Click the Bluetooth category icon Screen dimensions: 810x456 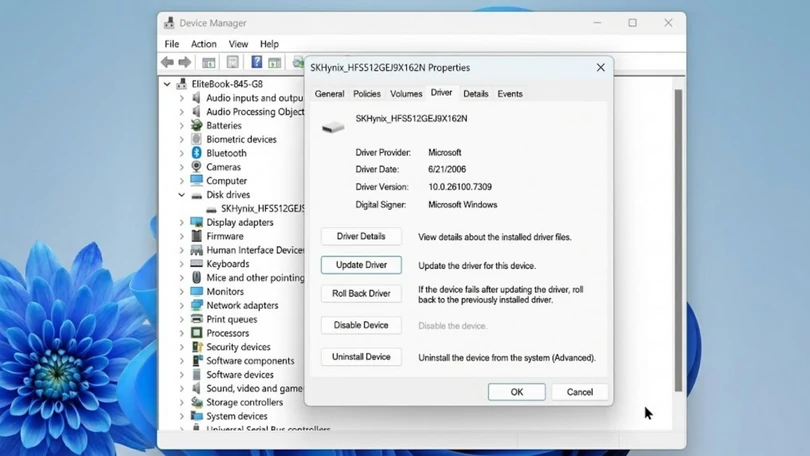196,153
